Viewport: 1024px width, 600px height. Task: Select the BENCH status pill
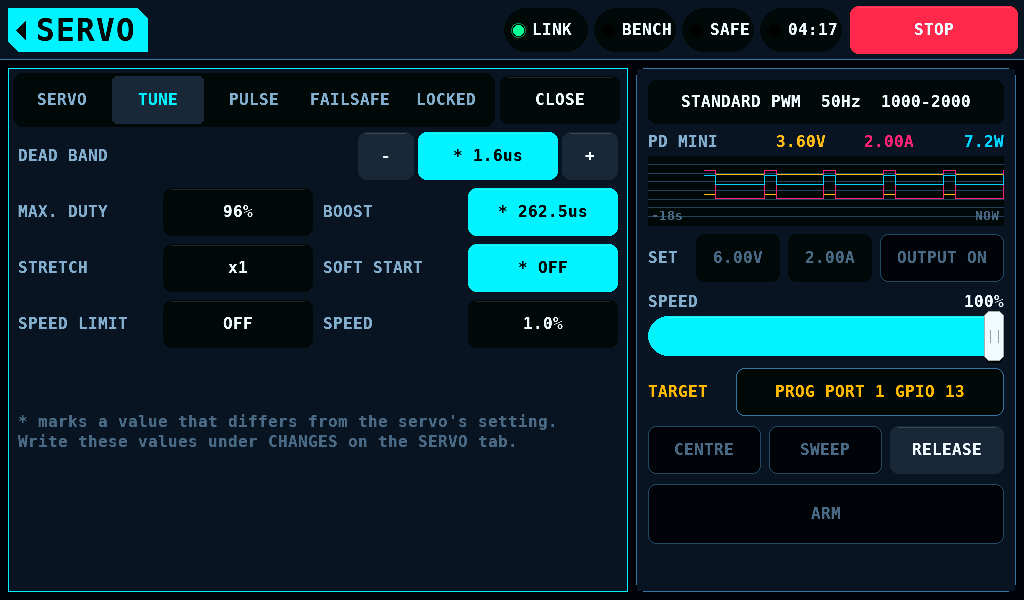coord(635,30)
